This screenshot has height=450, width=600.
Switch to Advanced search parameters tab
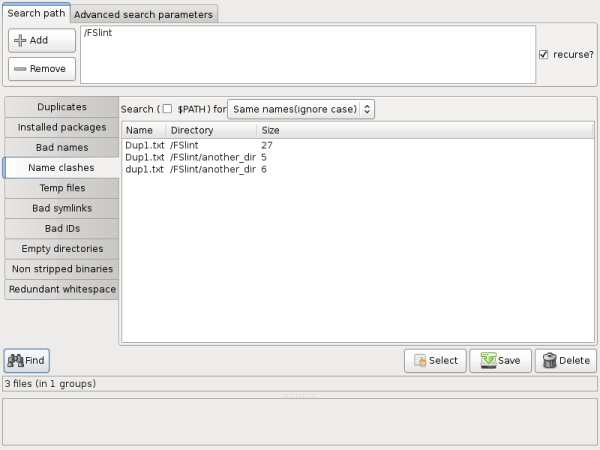[143, 15]
